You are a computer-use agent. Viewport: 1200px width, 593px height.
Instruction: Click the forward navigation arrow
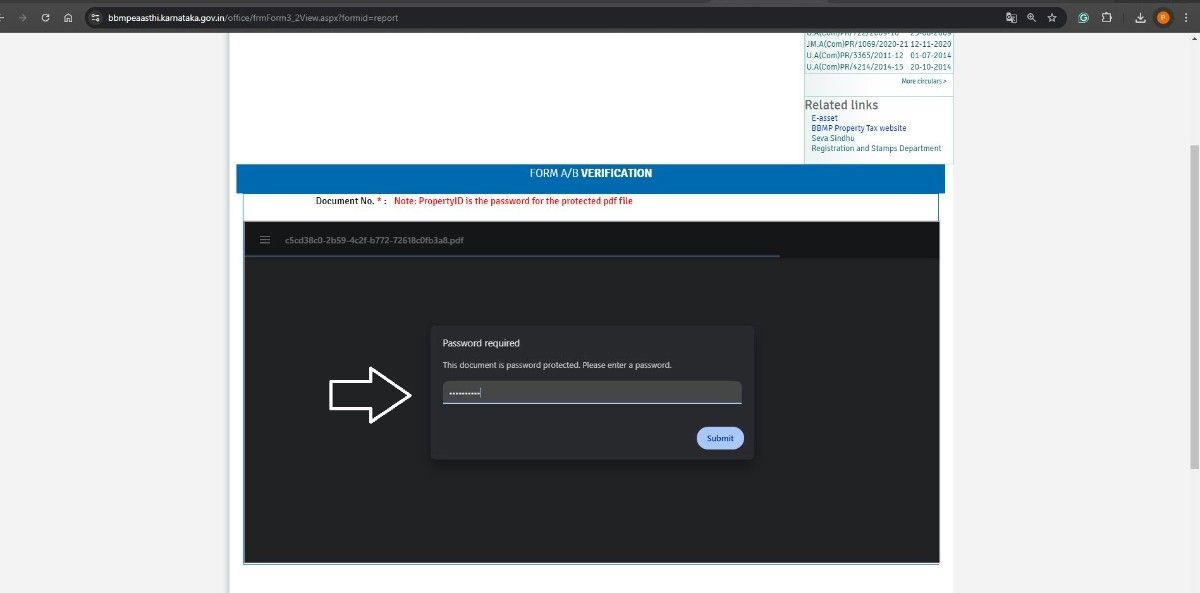click(22, 18)
